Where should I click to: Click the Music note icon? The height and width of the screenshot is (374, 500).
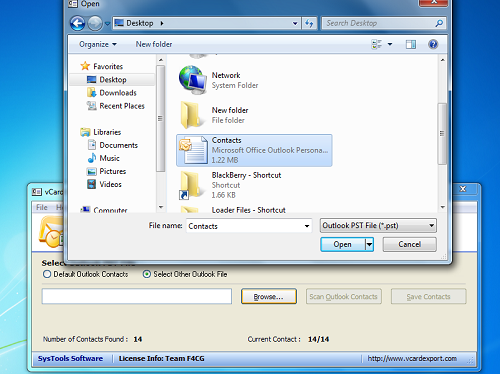(92, 158)
